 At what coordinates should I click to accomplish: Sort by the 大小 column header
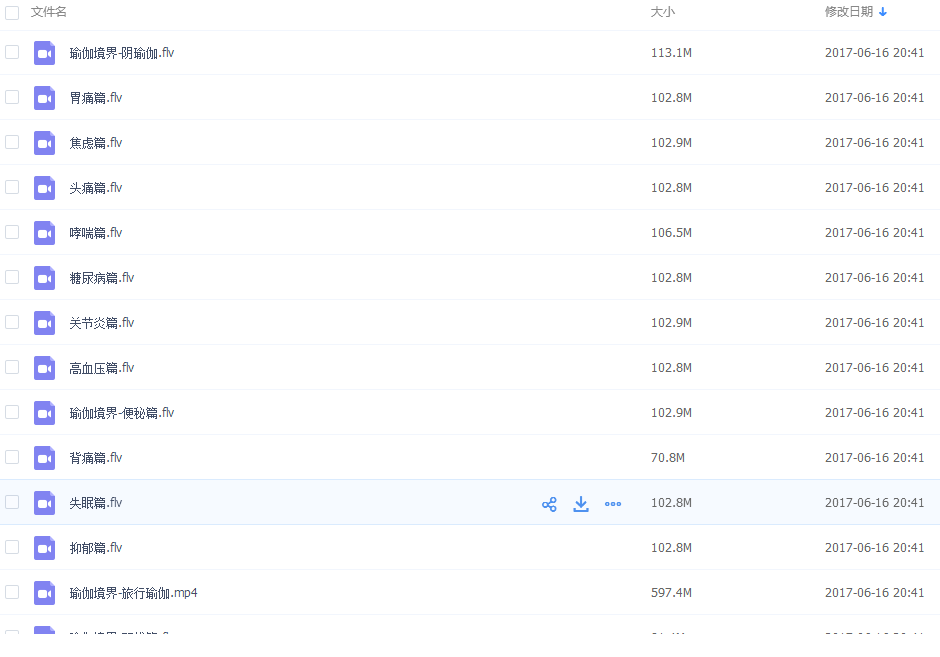662,12
